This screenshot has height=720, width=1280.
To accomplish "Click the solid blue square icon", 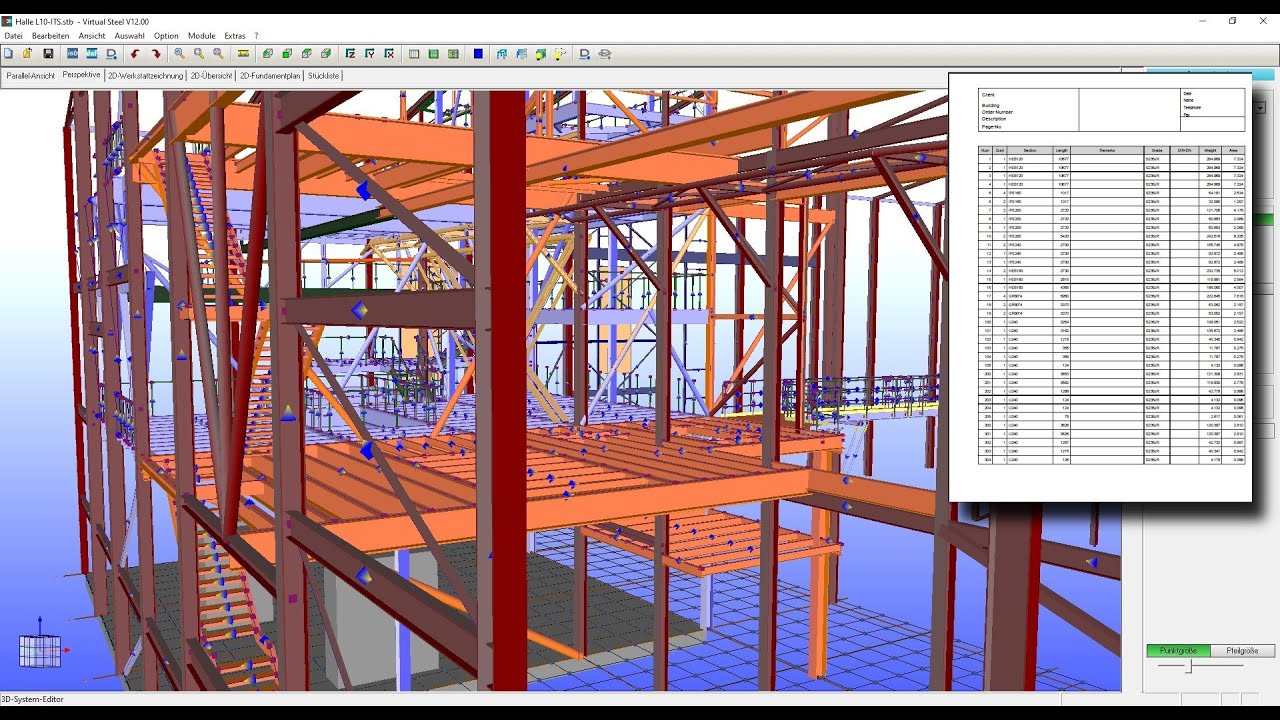I will pyautogui.click(x=478, y=53).
